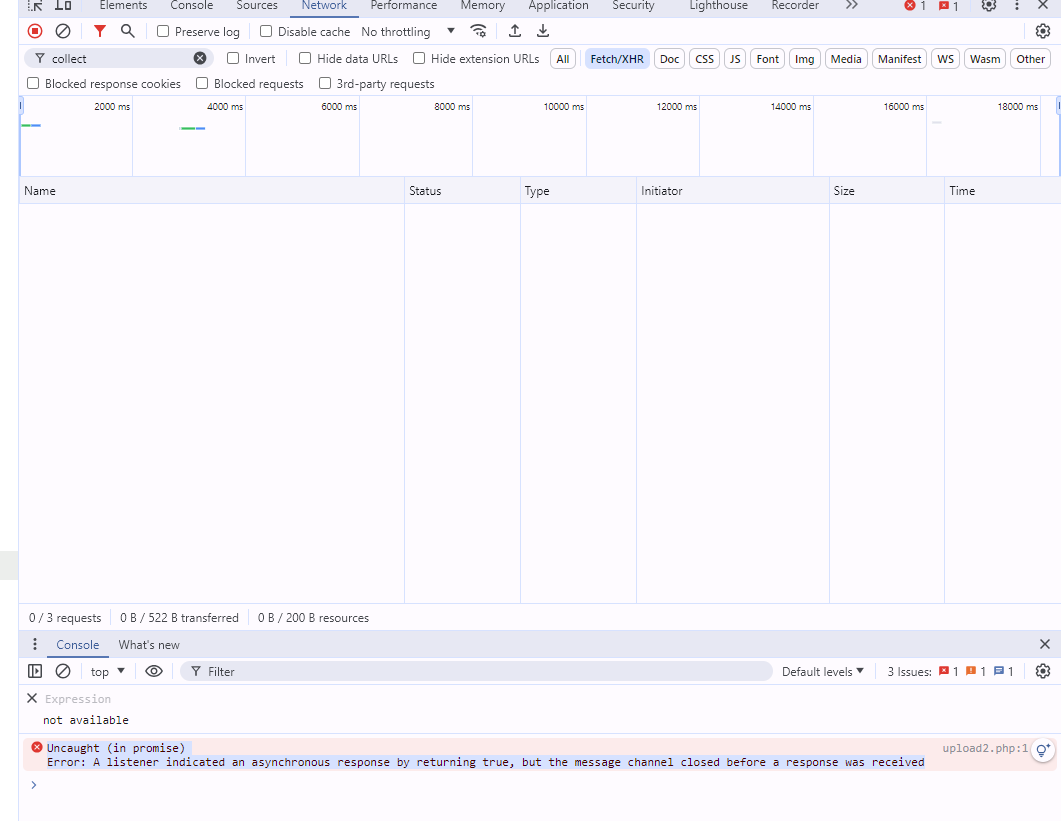Enable Disable cache checkbox
1061x821 pixels.
coord(266,31)
